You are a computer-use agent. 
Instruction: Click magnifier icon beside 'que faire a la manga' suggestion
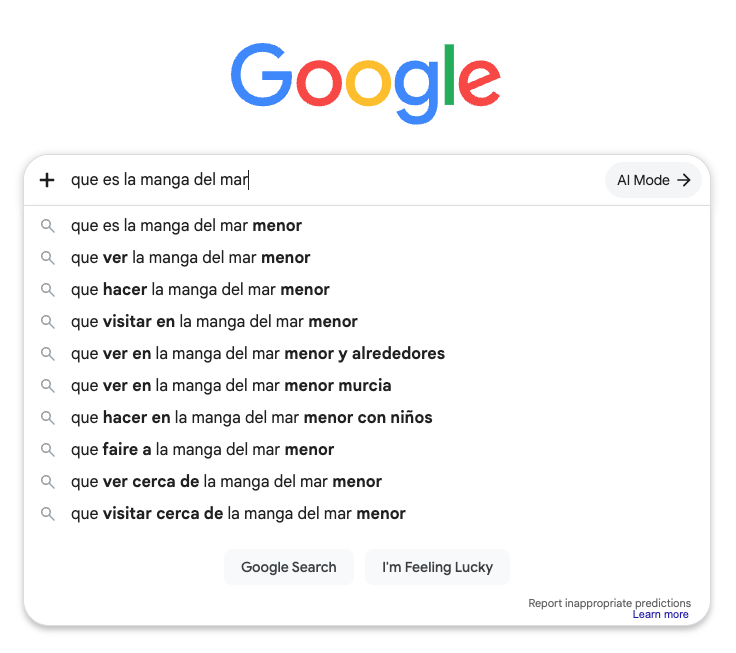click(x=47, y=450)
